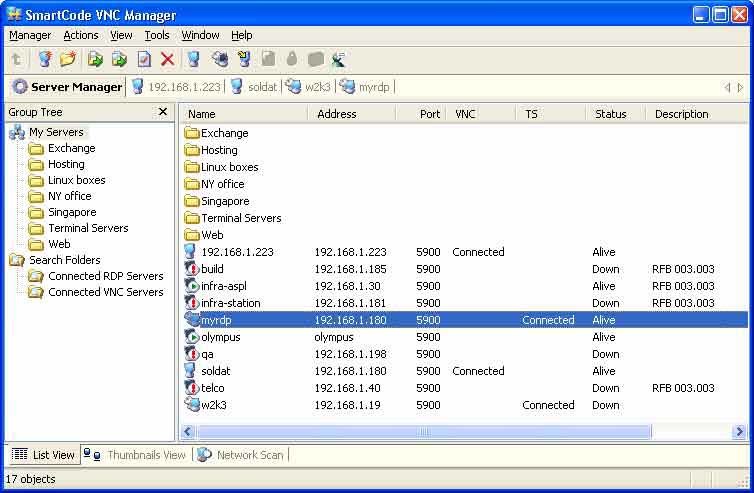The image size is (754, 493).
Task: Select Singapore in the Group Tree
Action: 72,212
